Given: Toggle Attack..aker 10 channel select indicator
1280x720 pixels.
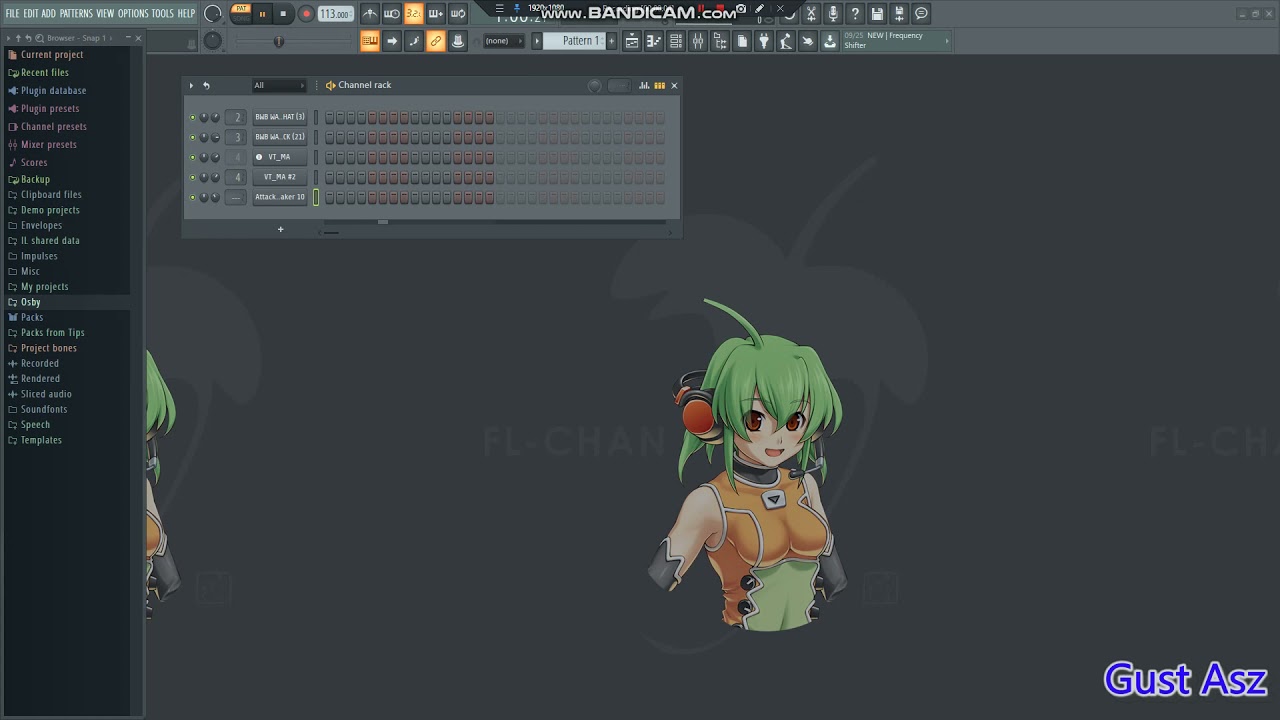Looking at the screenshot, I should [x=316, y=197].
